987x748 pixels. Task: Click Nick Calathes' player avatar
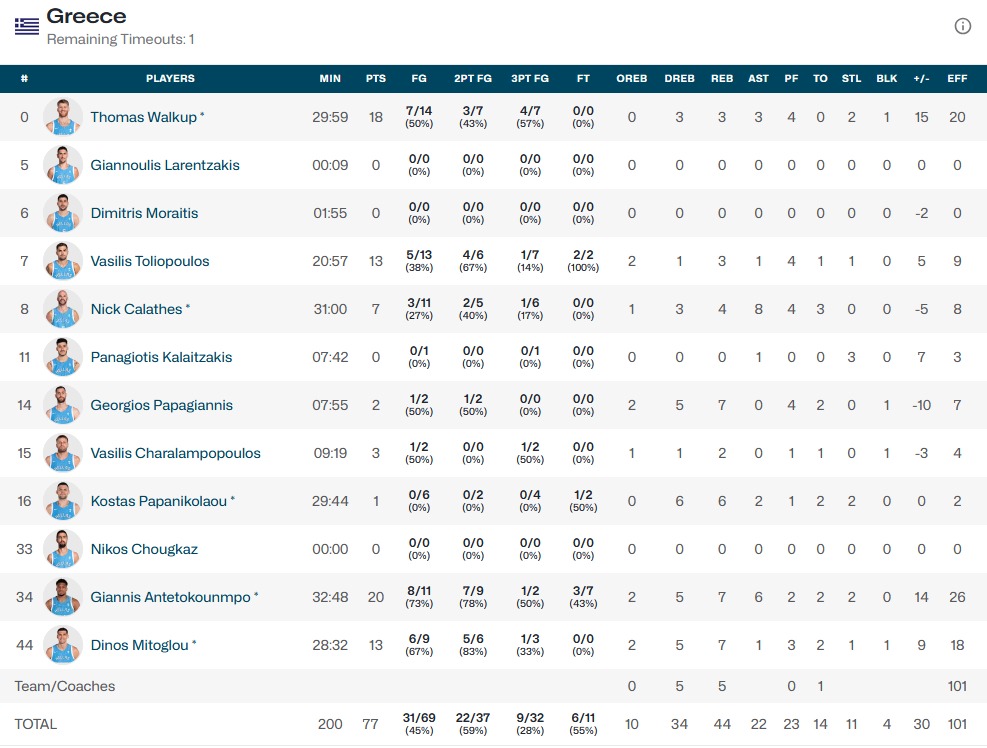tap(63, 309)
